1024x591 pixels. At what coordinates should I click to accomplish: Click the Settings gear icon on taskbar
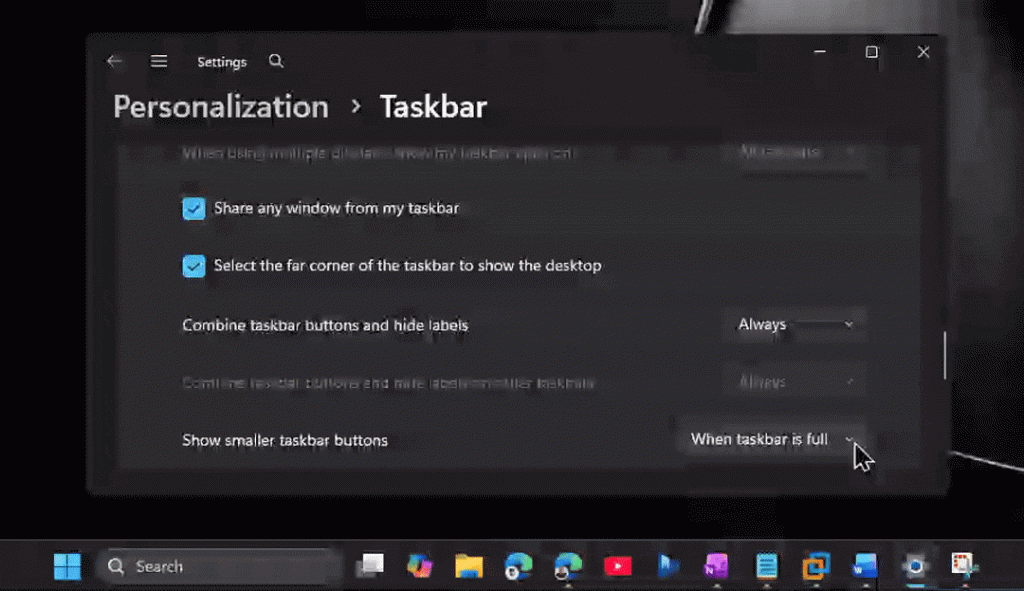point(915,566)
